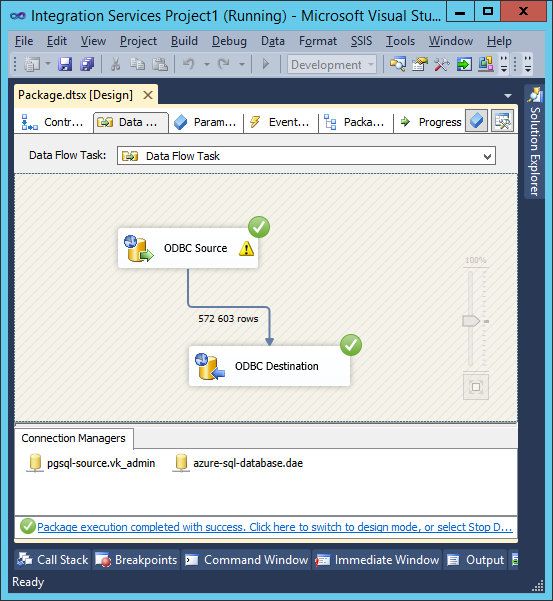
Task: Open the Redo history dropdown arrow
Action: click(242, 64)
